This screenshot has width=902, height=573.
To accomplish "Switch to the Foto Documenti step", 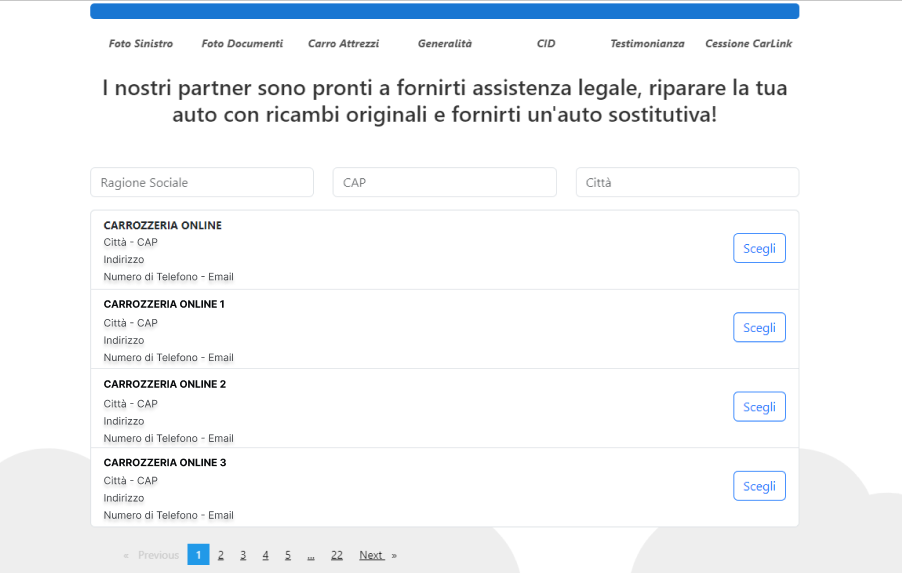I will 242,44.
